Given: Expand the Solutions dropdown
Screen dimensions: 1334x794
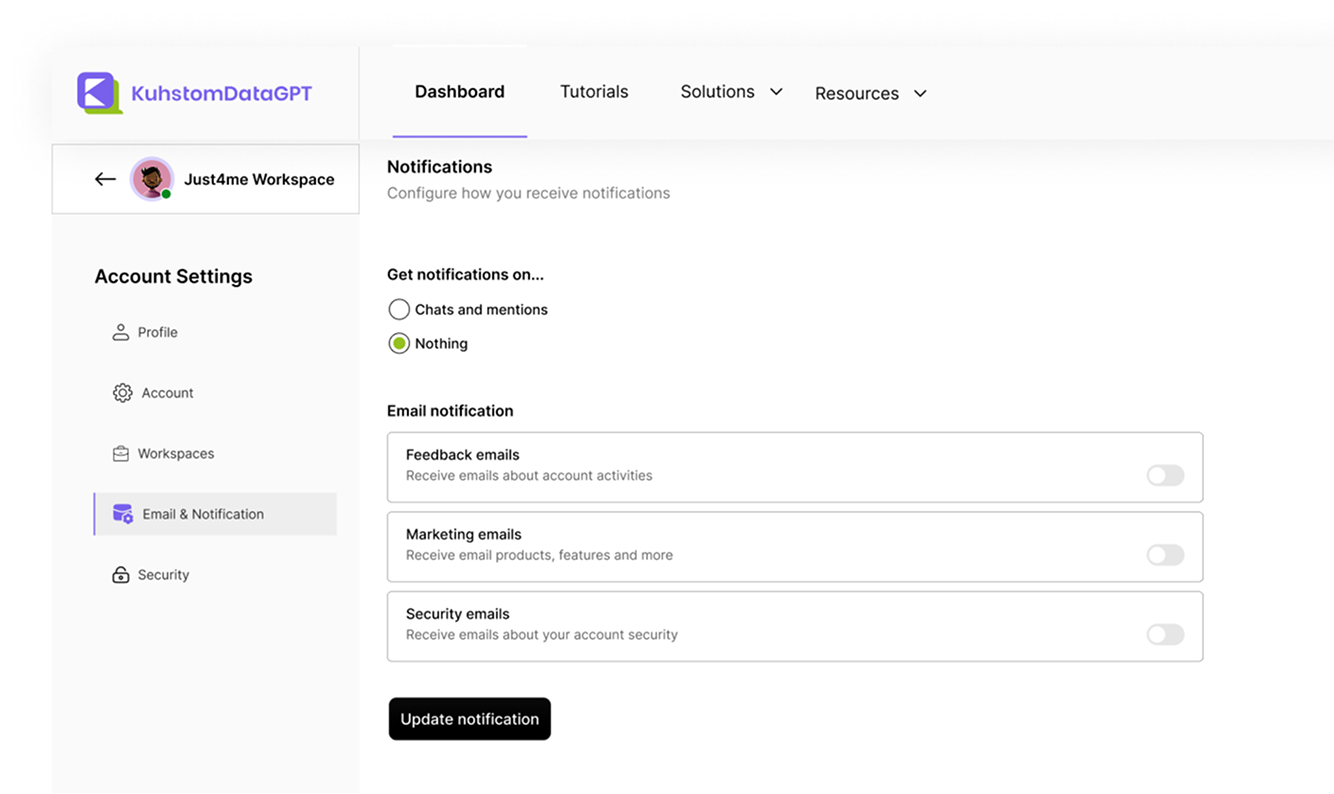Looking at the screenshot, I should (x=730, y=91).
